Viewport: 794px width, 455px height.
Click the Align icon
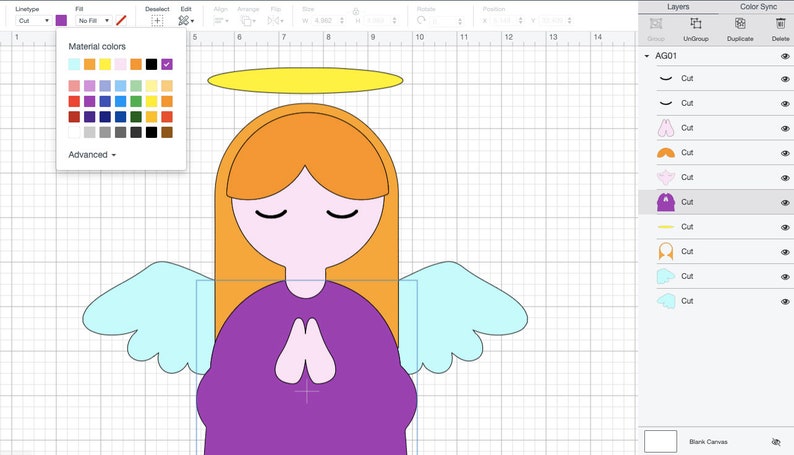[x=218, y=21]
